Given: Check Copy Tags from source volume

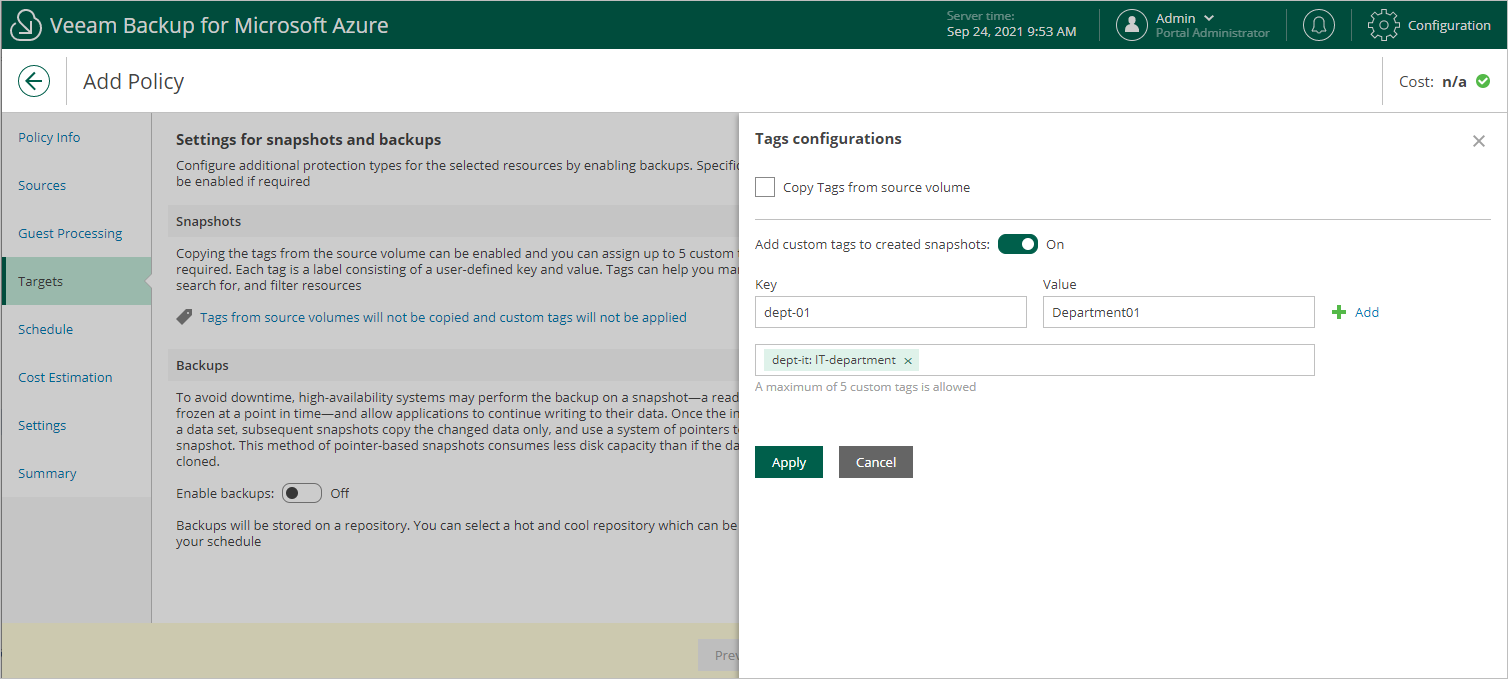Looking at the screenshot, I should pyautogui.click(x=765, y=187).
